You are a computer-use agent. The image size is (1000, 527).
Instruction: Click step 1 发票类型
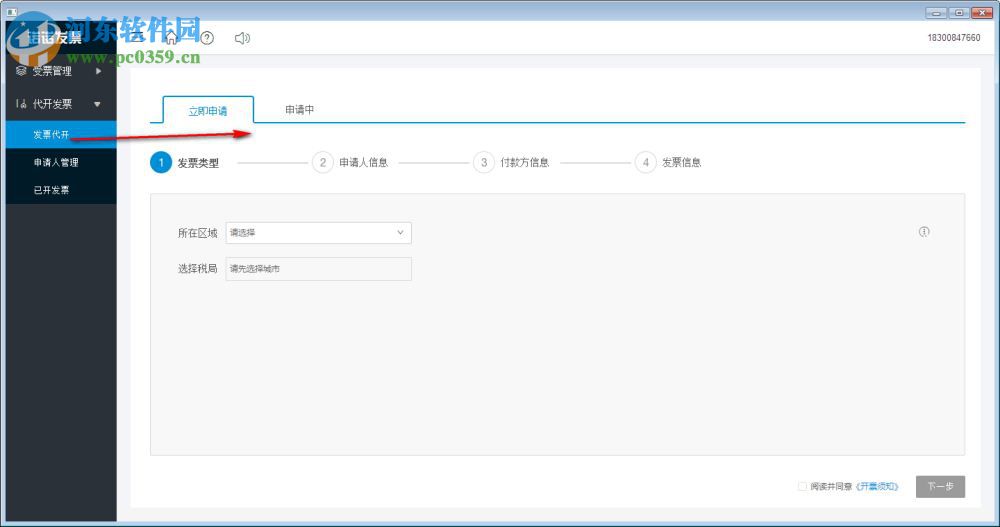click(x=185, y=163)
